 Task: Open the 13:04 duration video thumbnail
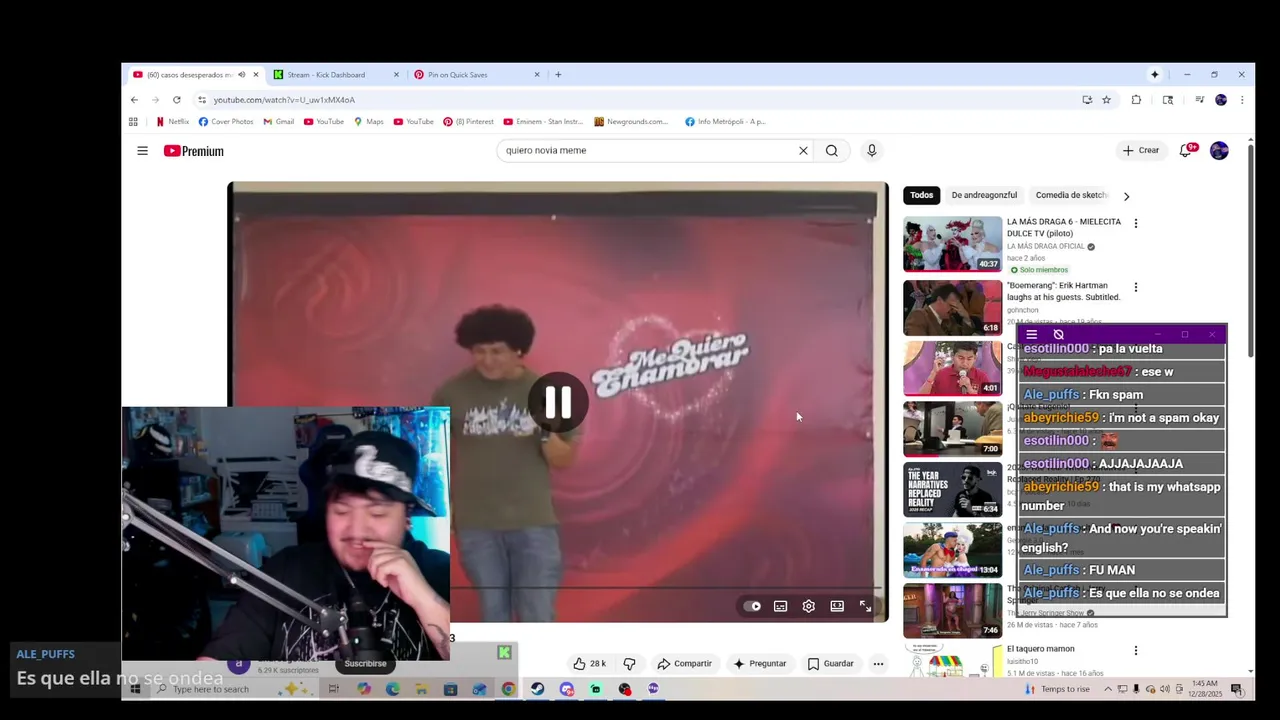point(952,550)
